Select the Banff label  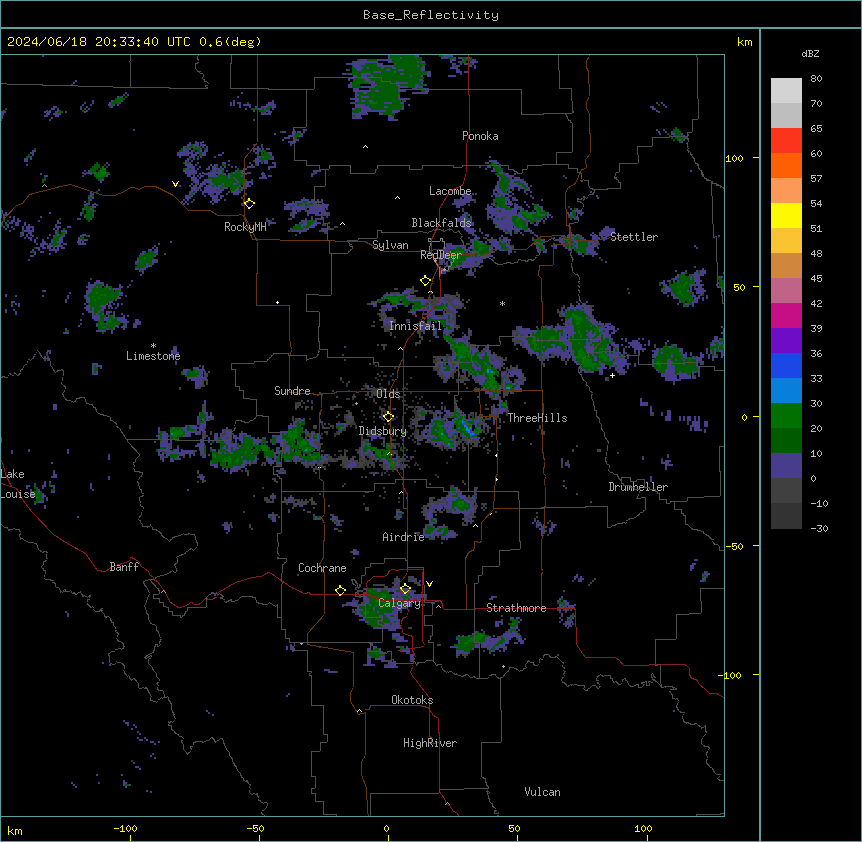[124, 567]
